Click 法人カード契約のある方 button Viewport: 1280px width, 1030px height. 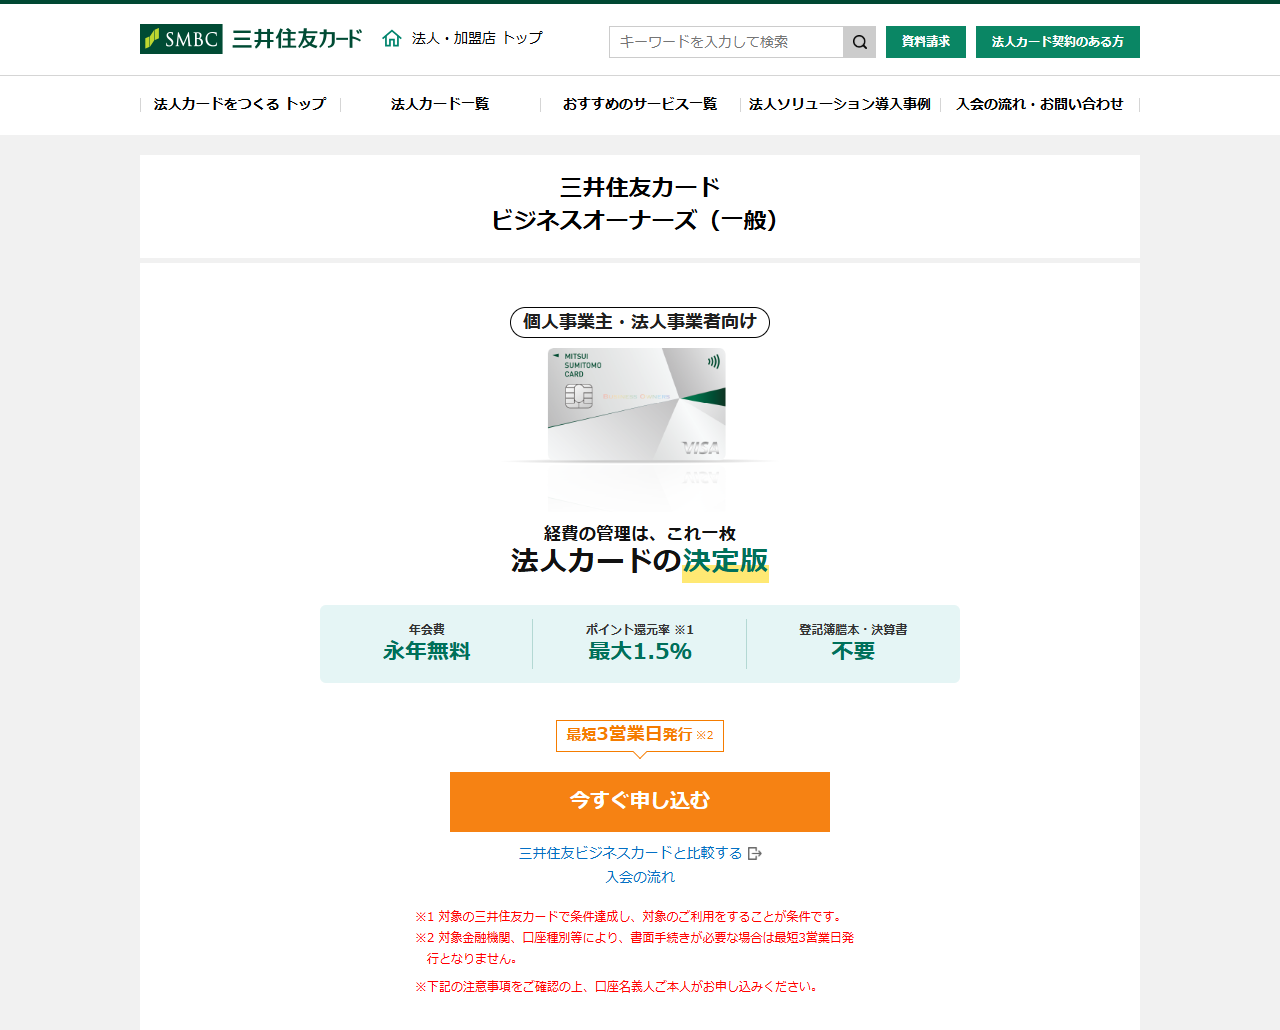coord(1058,42)
